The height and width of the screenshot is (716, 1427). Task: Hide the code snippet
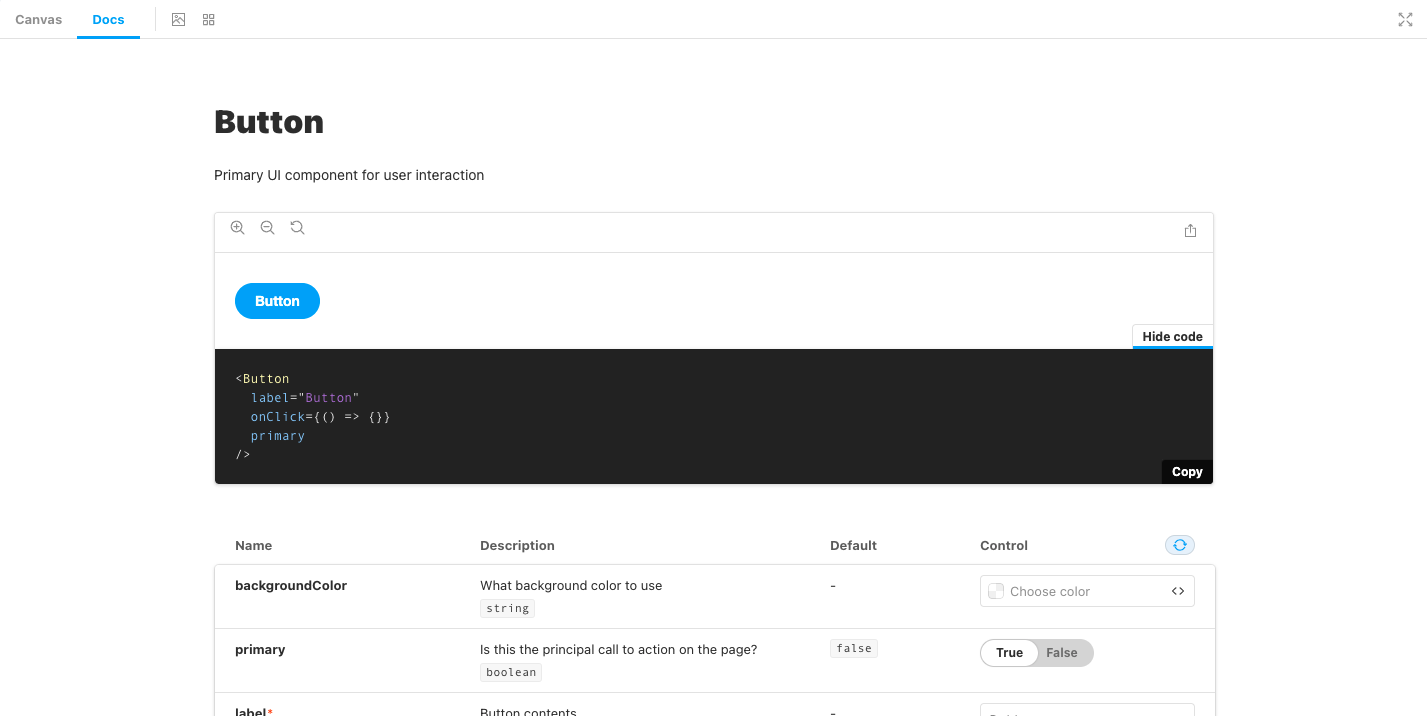click(x=1172, y=337)
